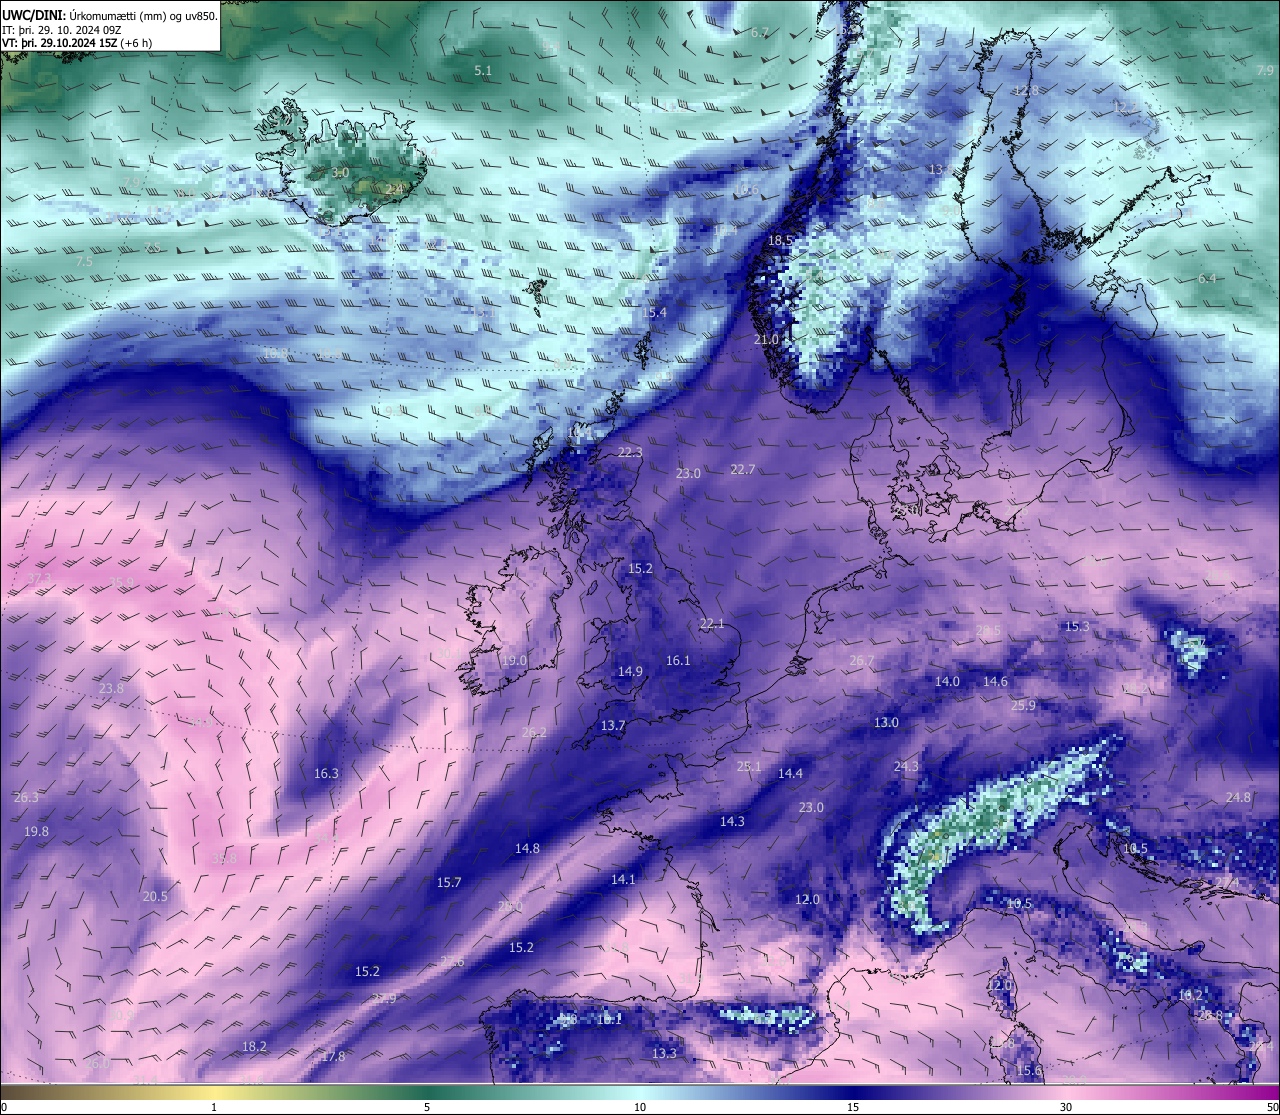Click the value '37.3' at the left edge
The width and height of the screenshot is (1280, 1115).
(x=39, y=579)
